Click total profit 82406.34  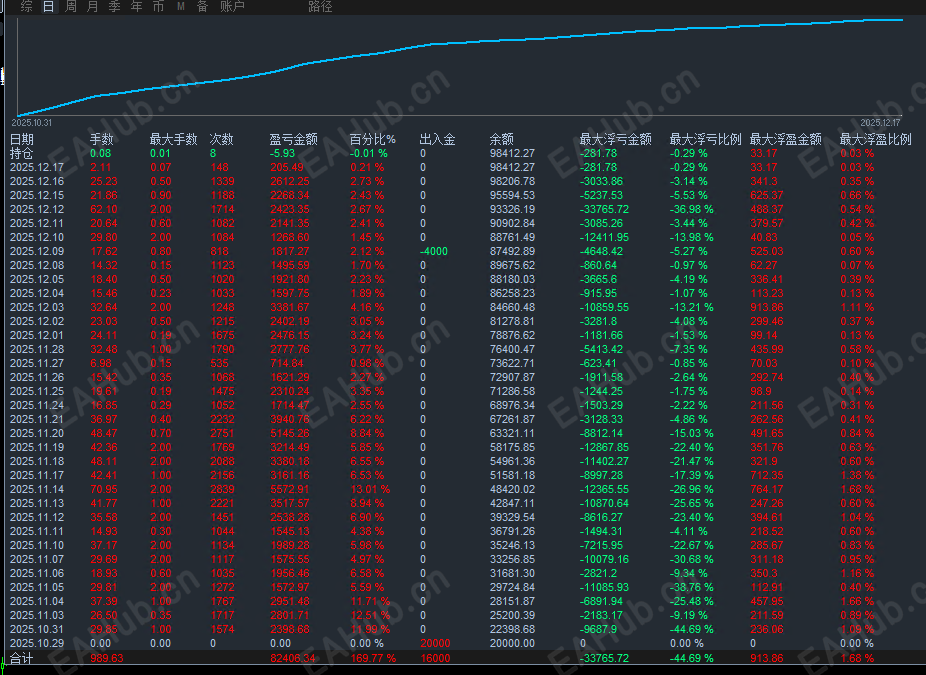(x=292, y=658)
